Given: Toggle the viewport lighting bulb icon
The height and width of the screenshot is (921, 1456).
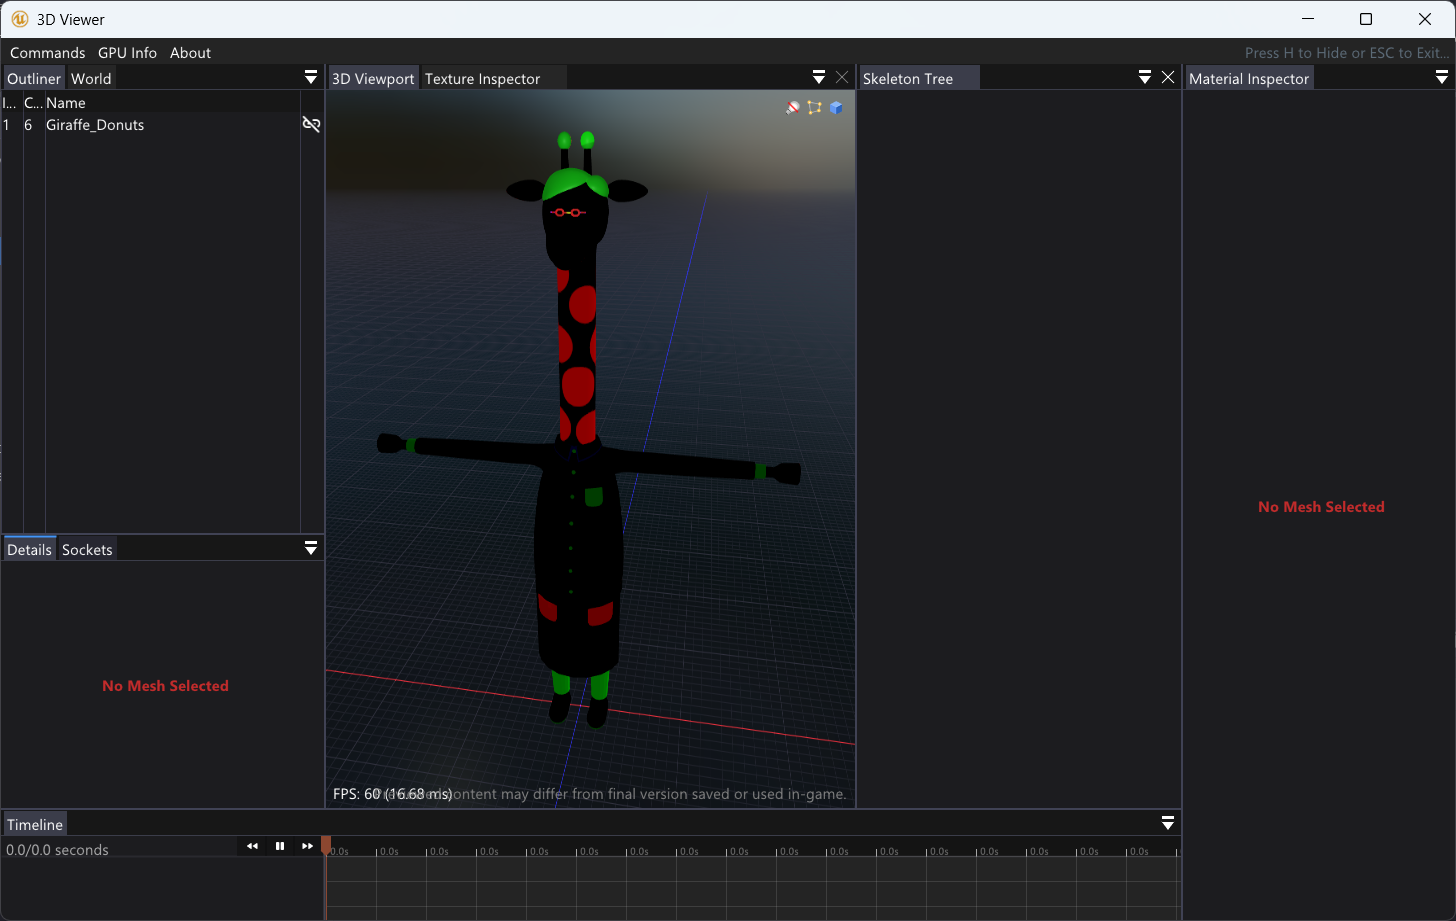Looking at the screenshot, I should (x=793, y=107).
